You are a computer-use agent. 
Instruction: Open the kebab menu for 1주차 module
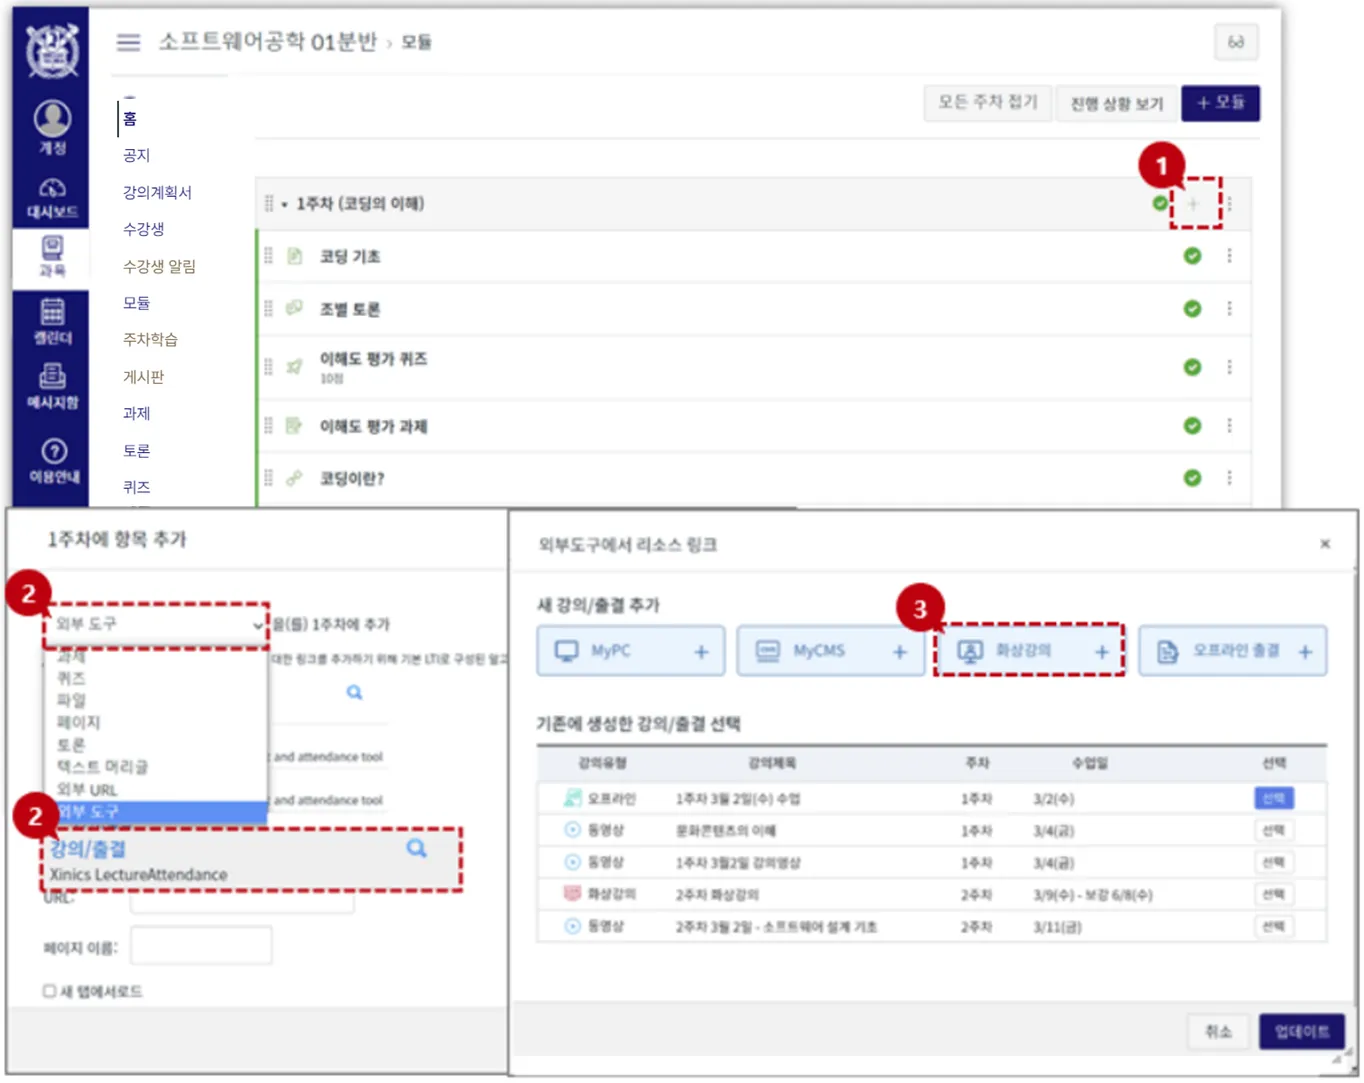[x=1230, y=204]
